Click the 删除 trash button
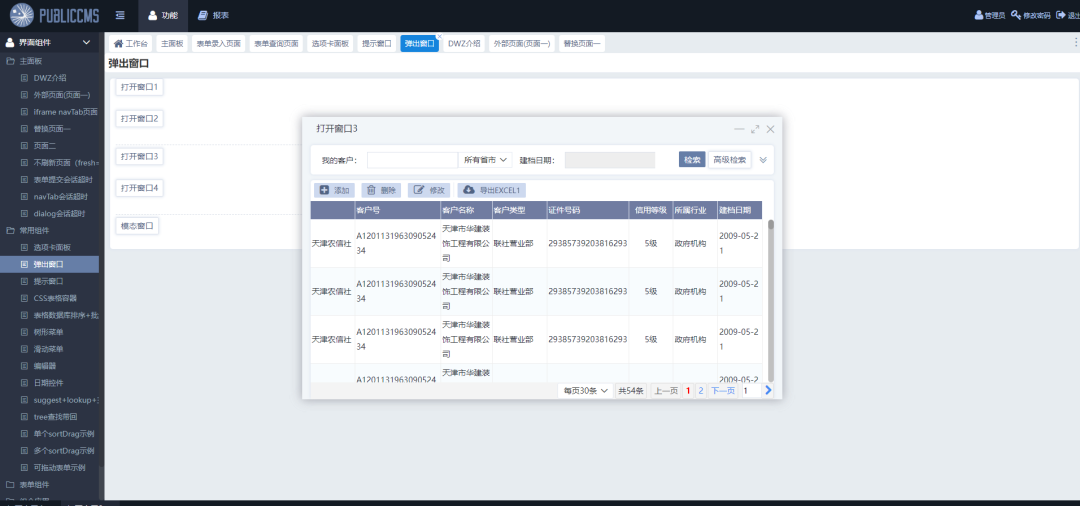This screenshot has height=506, width=1080. tap(381, 190)
